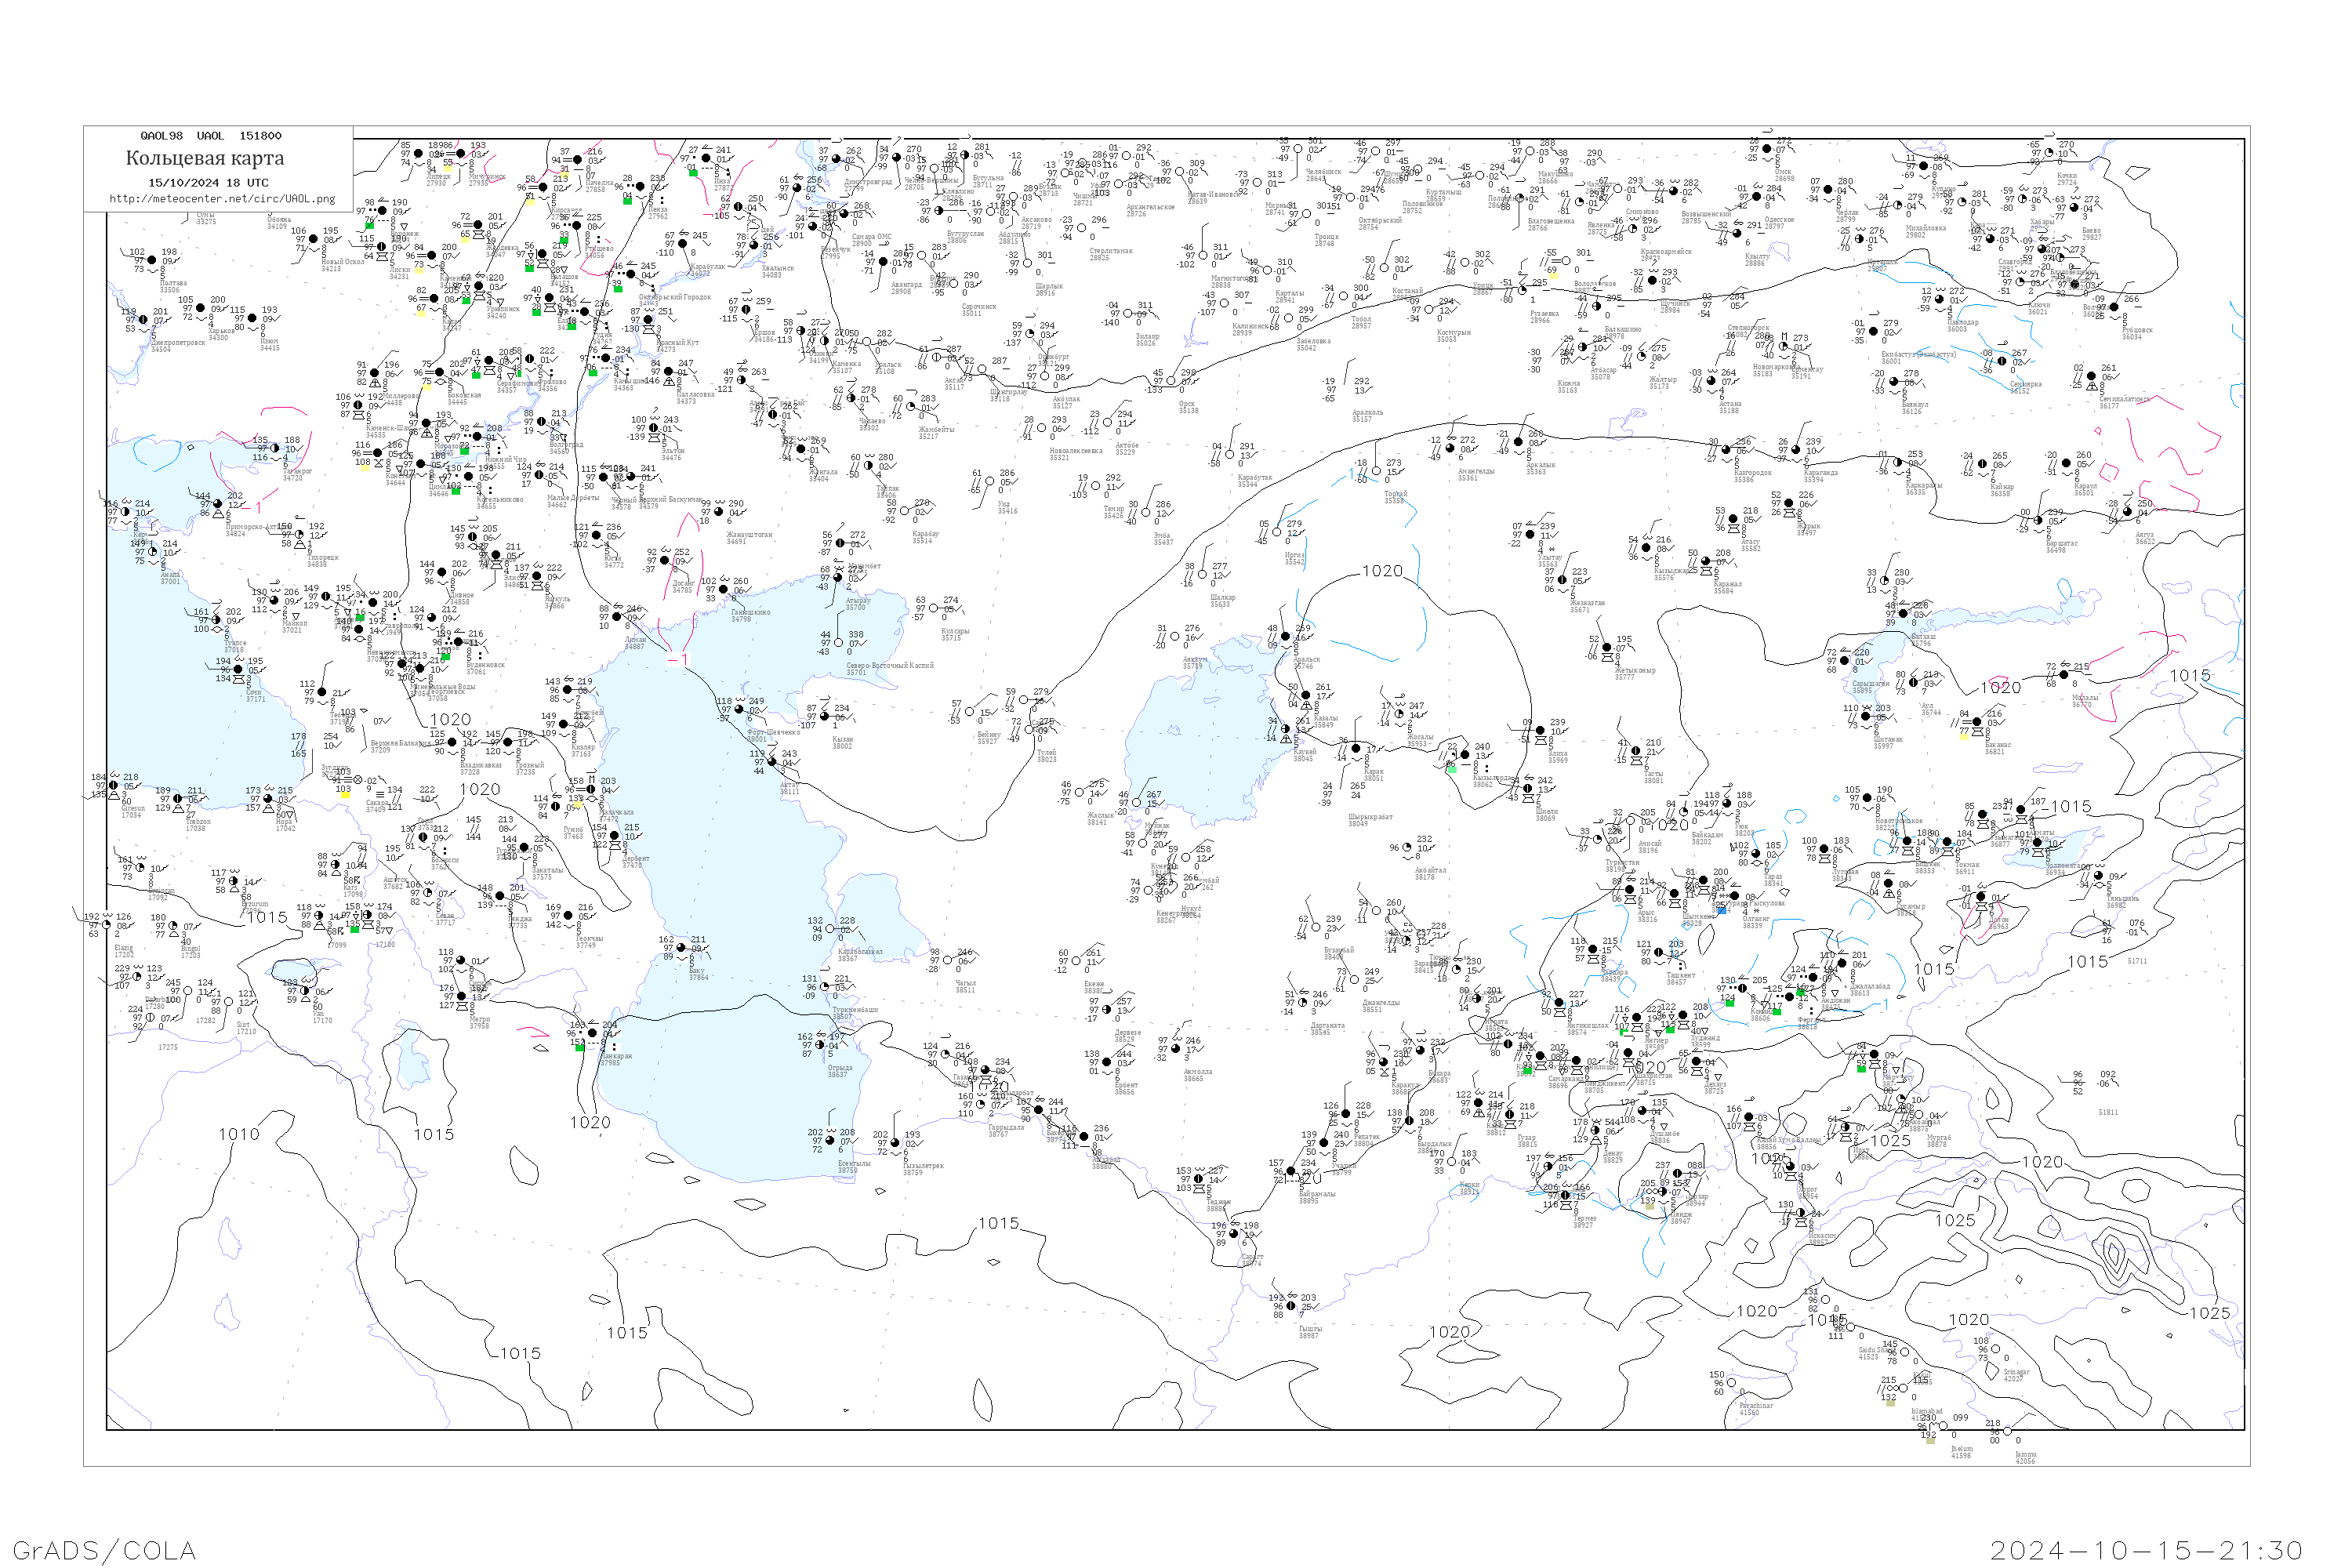The height and width of the screenshot is (1568, 2352).
Task: Click the Кольцевая карта map title
Action: [x=204, y=158]
